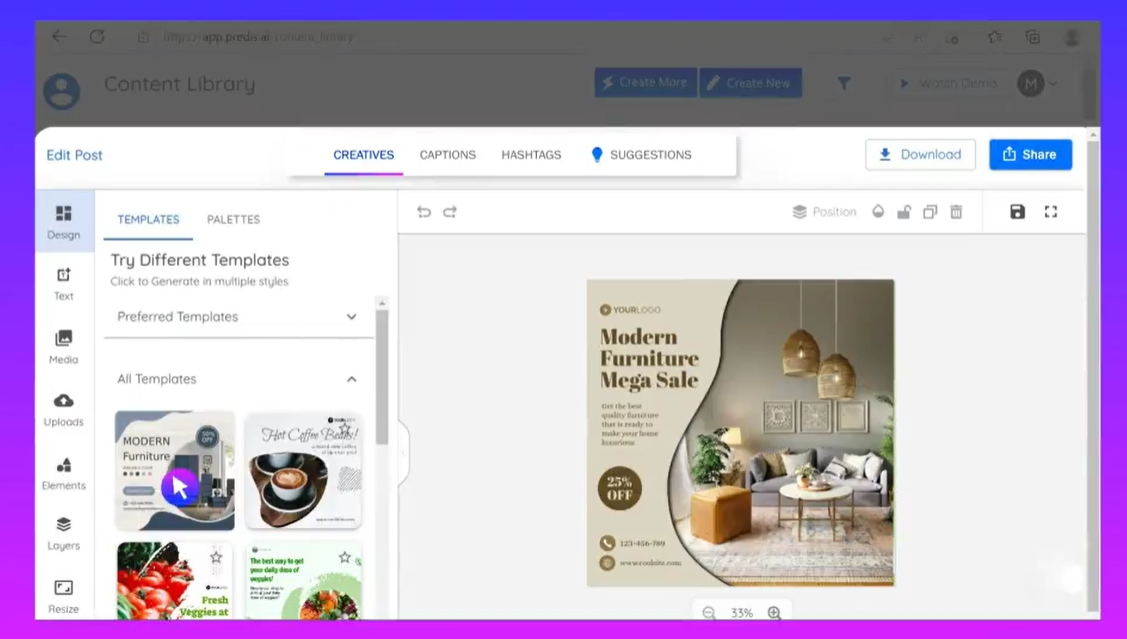Select the Fresh Veggies template thumbnail
Viewport: 1127px width, 639px height.
pos(174,580)
